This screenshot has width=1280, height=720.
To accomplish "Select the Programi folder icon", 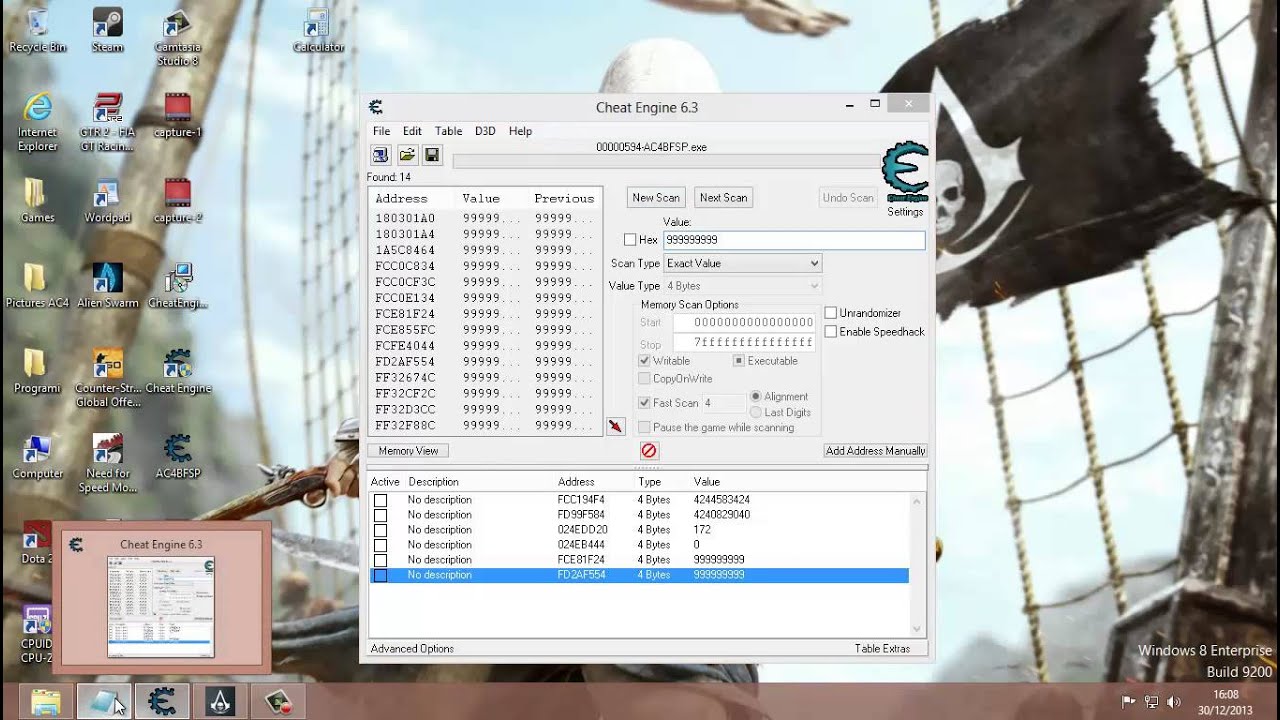I will [37, 371].
